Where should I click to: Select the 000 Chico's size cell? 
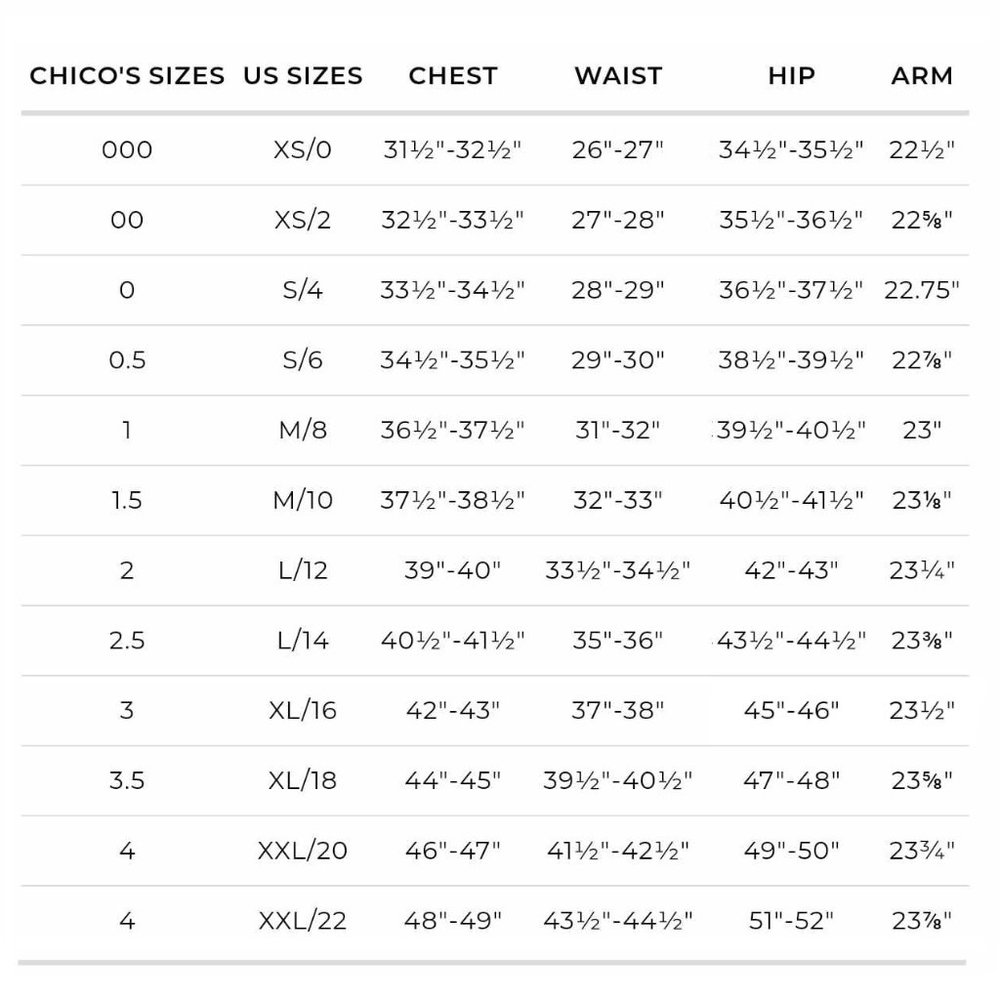[127, 150]
